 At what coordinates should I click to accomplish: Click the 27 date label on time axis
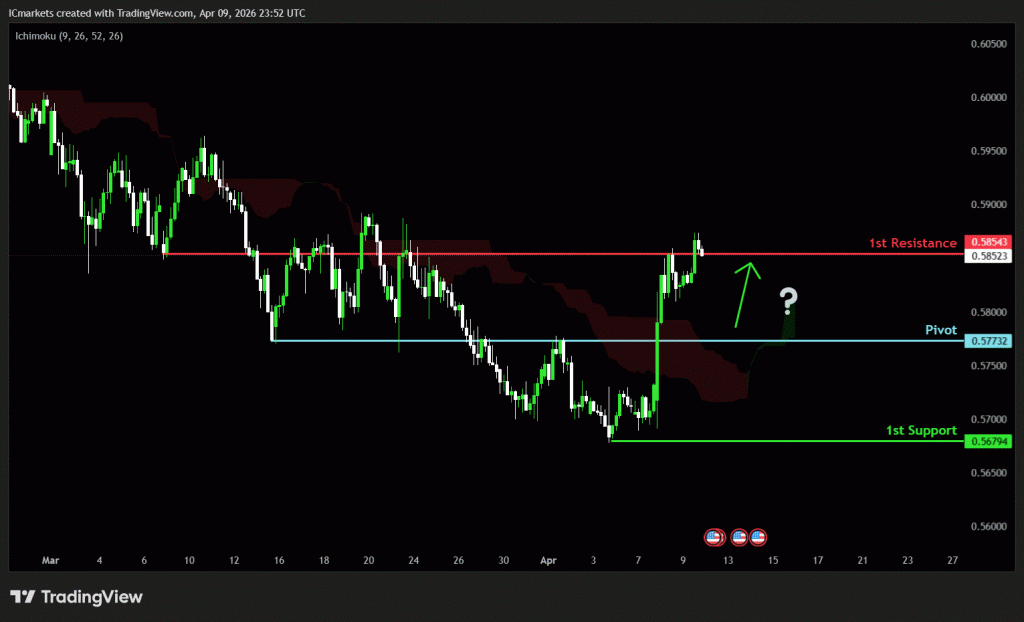[x=952, y=561]
